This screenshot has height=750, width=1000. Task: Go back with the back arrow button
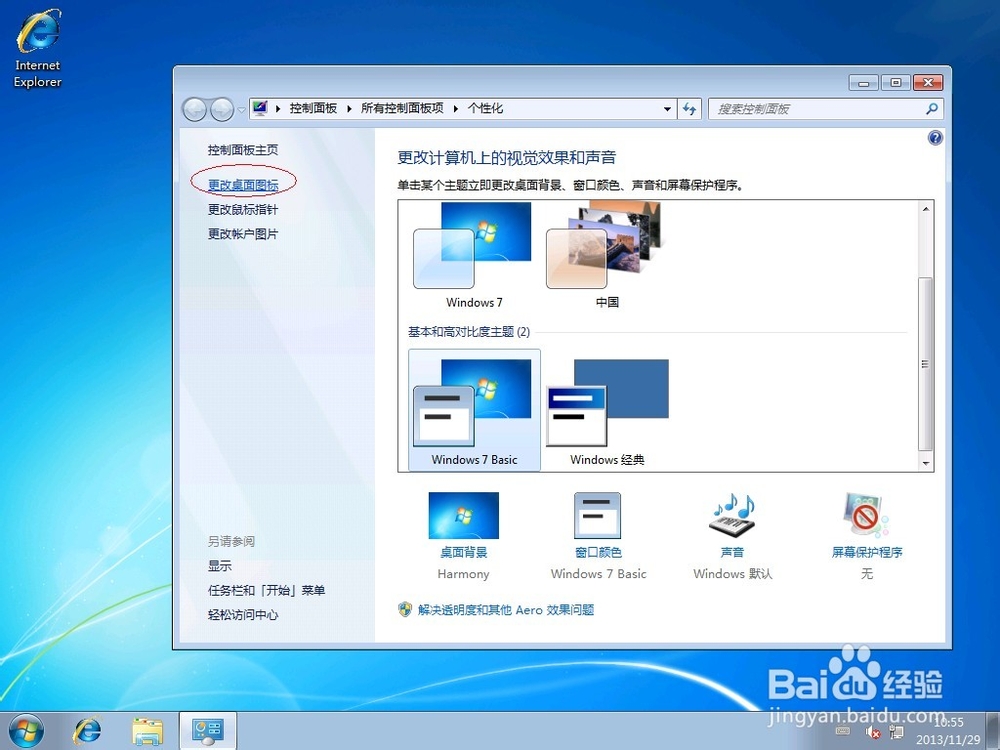click(x=195, y=110)
